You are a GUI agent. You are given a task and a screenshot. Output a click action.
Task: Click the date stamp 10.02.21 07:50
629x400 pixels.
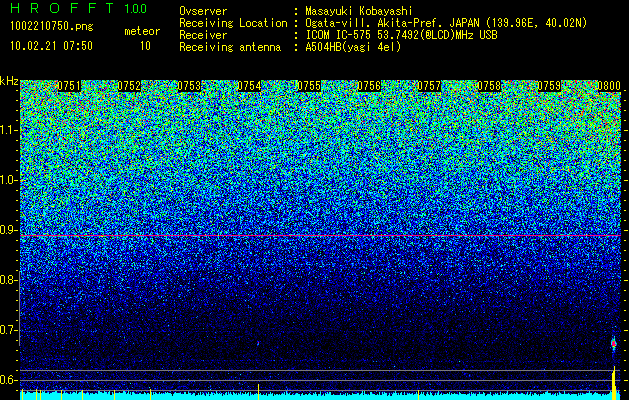pyautogui.click(x=51, y=46)
